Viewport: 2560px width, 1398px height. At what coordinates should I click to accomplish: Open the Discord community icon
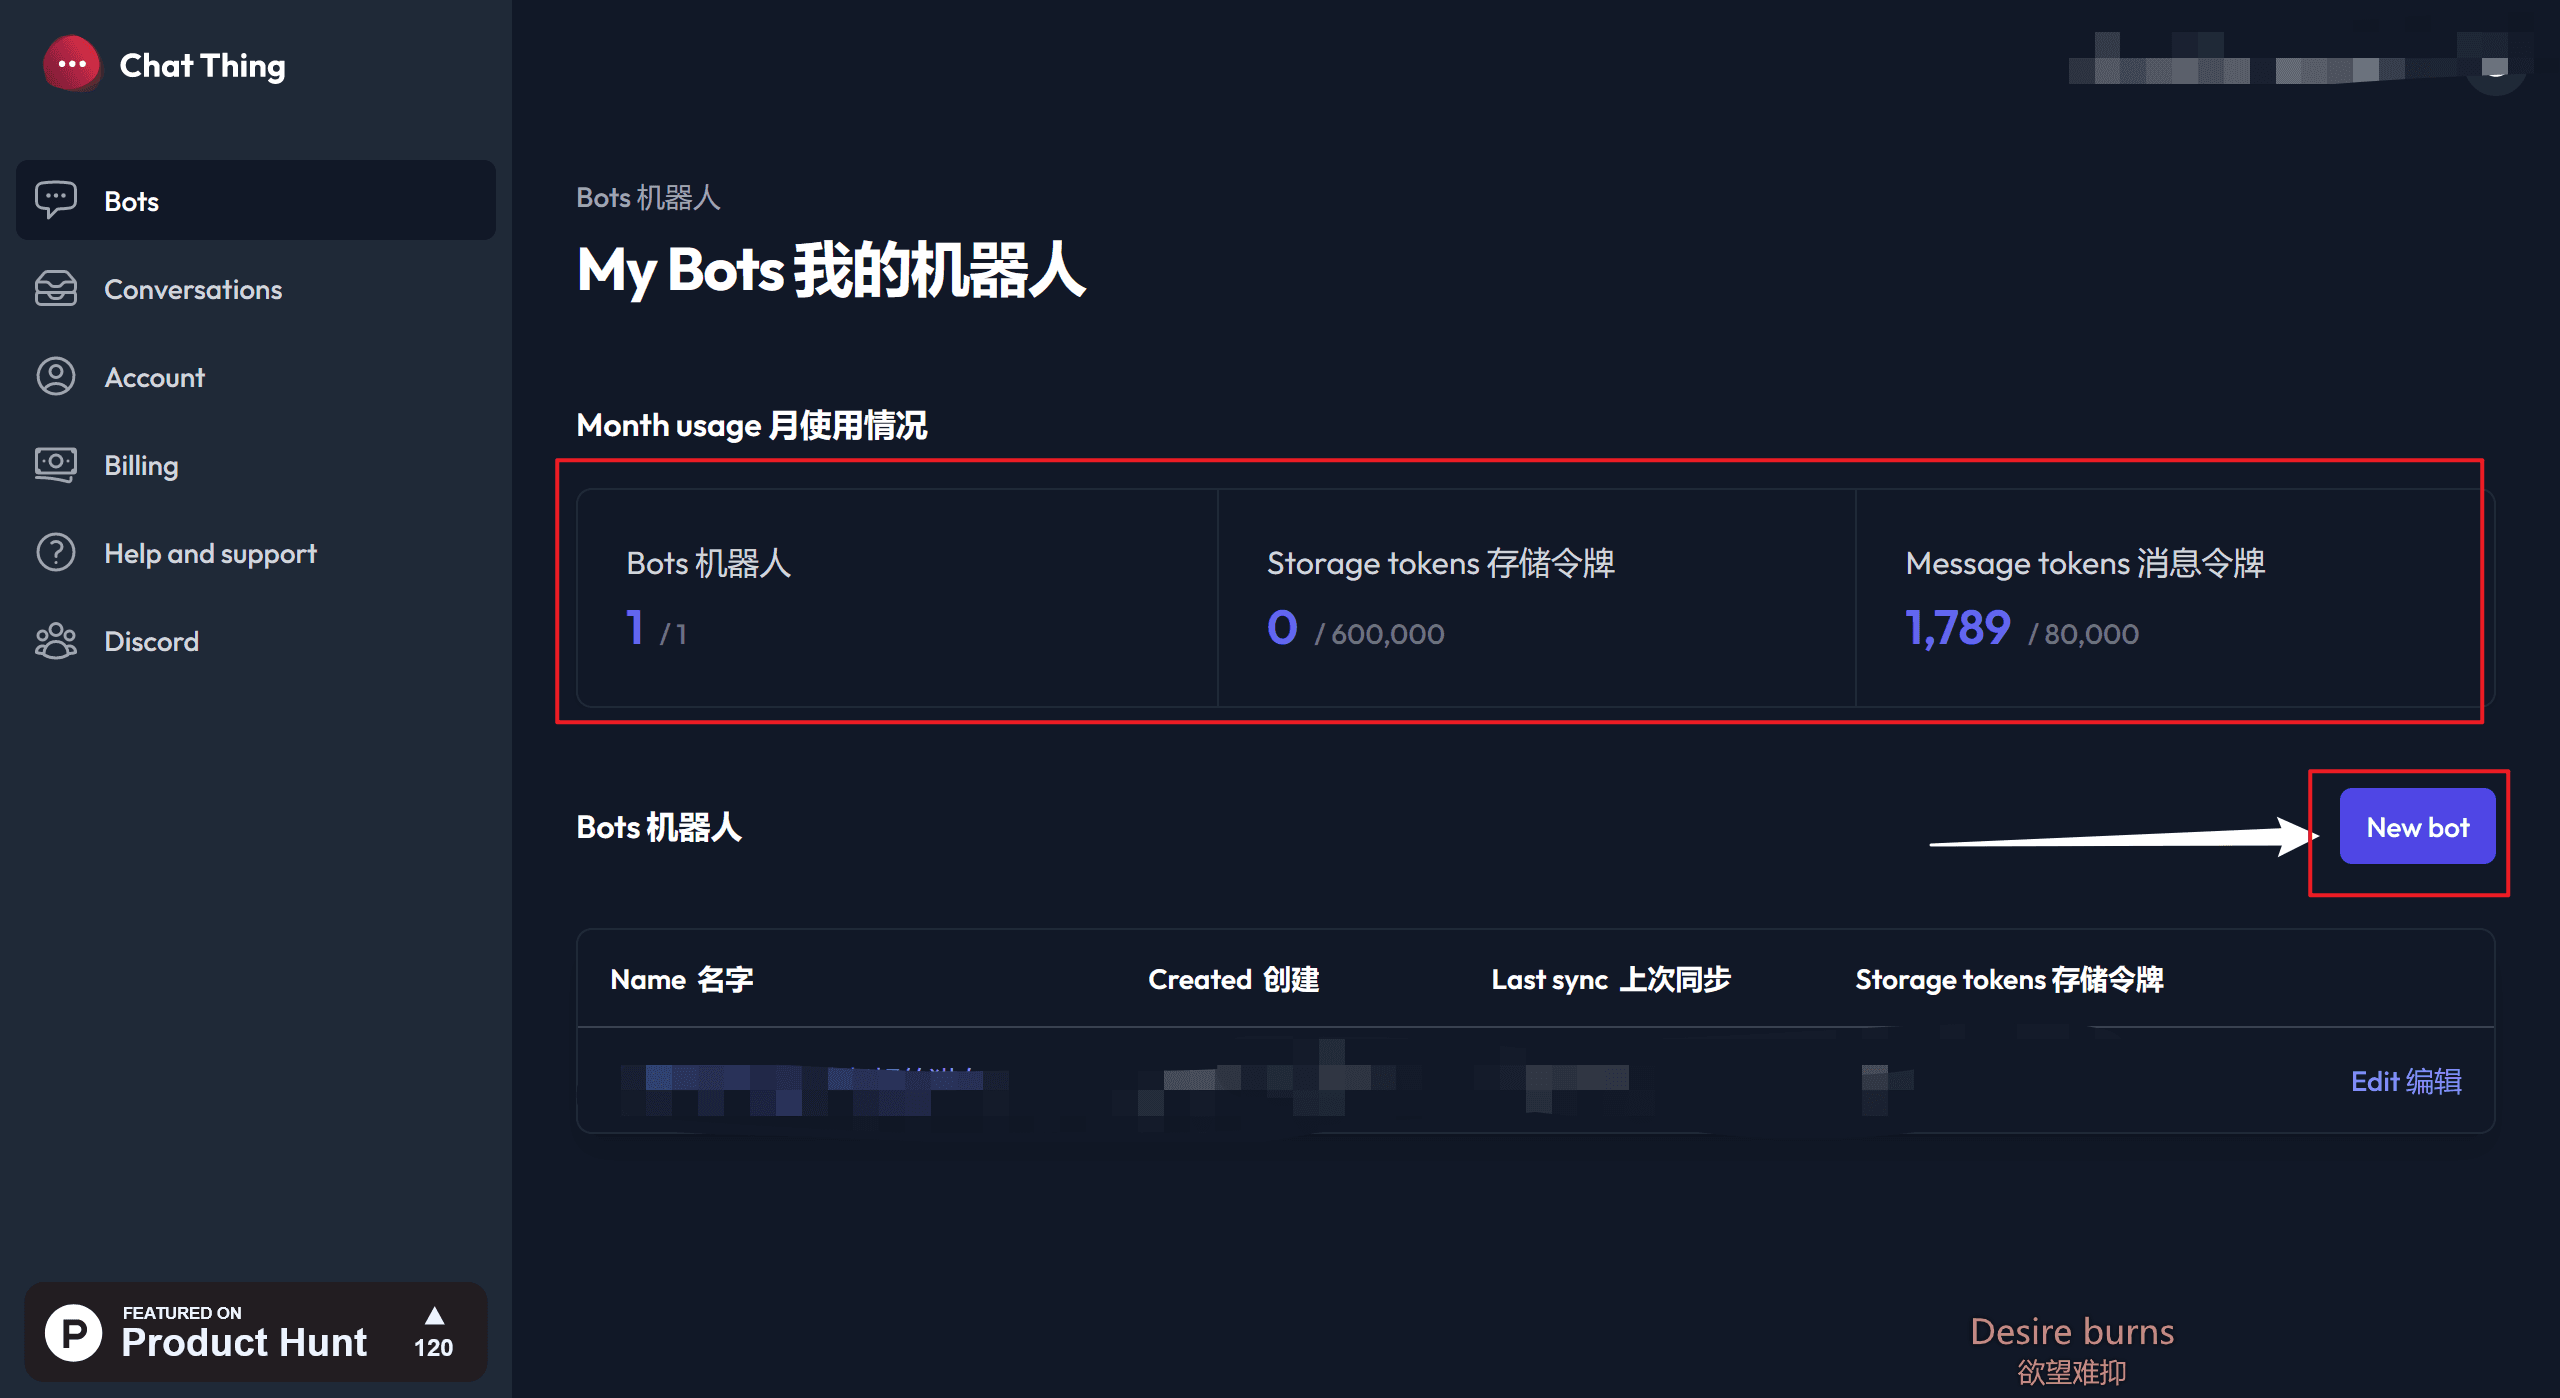pyautogui.click(x=56, y=641)
